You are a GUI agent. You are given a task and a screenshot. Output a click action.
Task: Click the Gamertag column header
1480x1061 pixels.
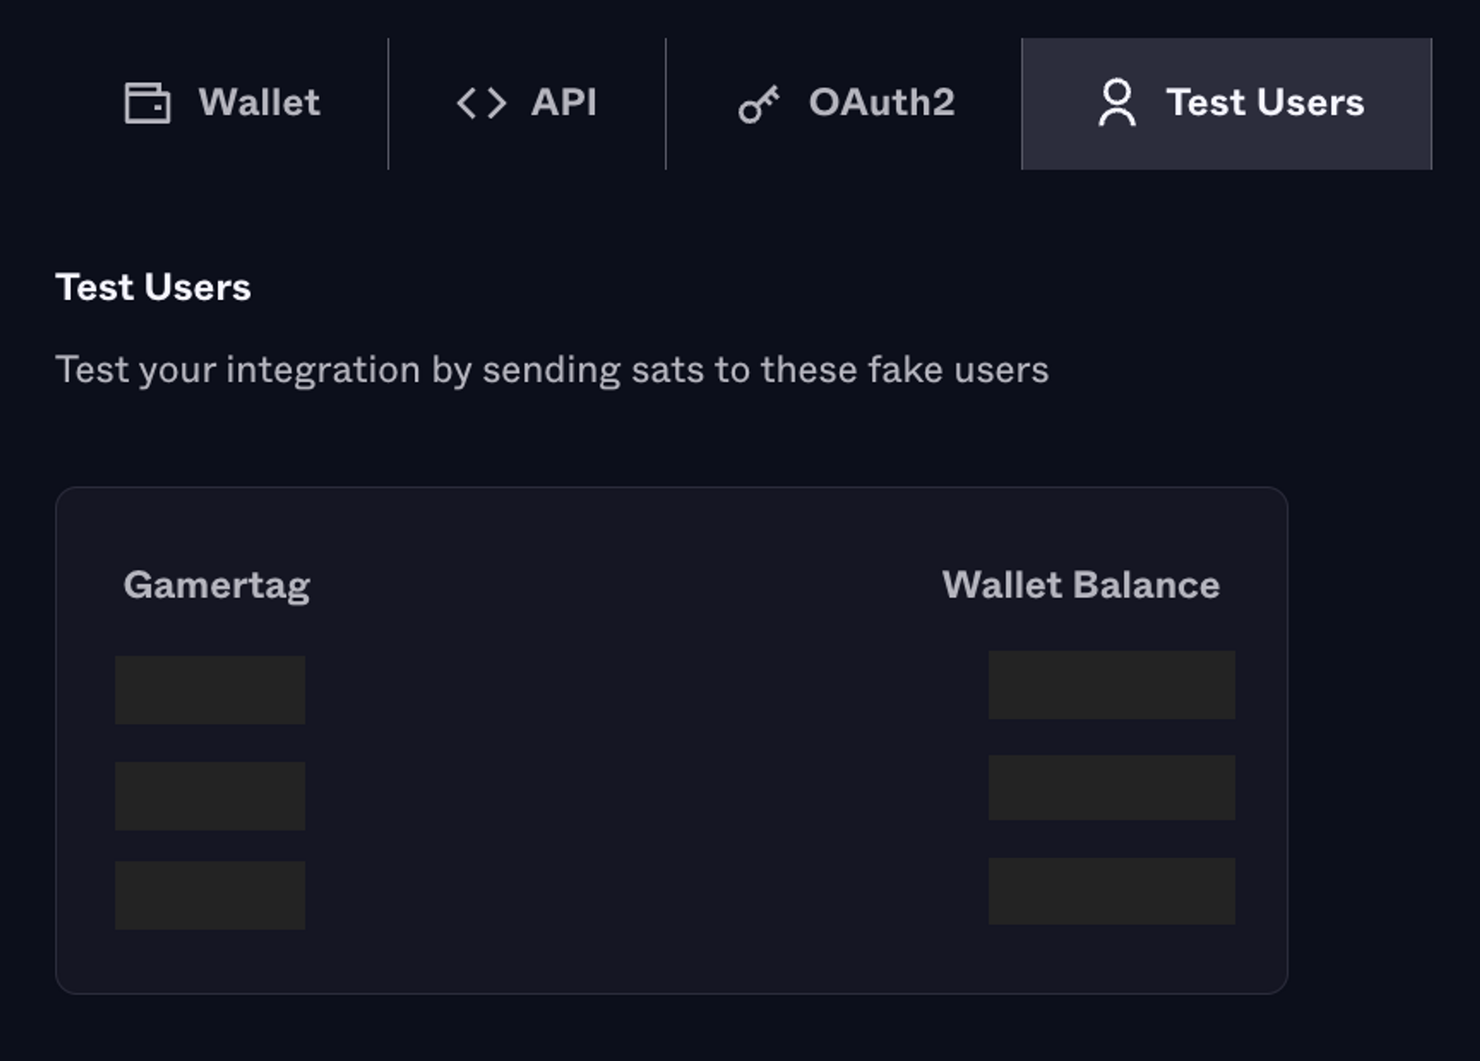(x=217, y=585)
